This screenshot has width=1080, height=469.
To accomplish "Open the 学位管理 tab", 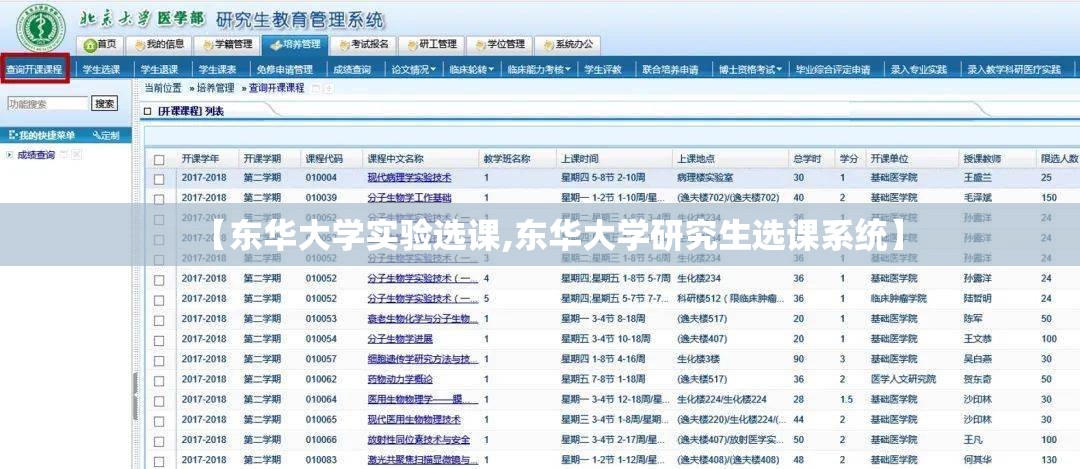I will pyautogui.click(x=499, y=44).
